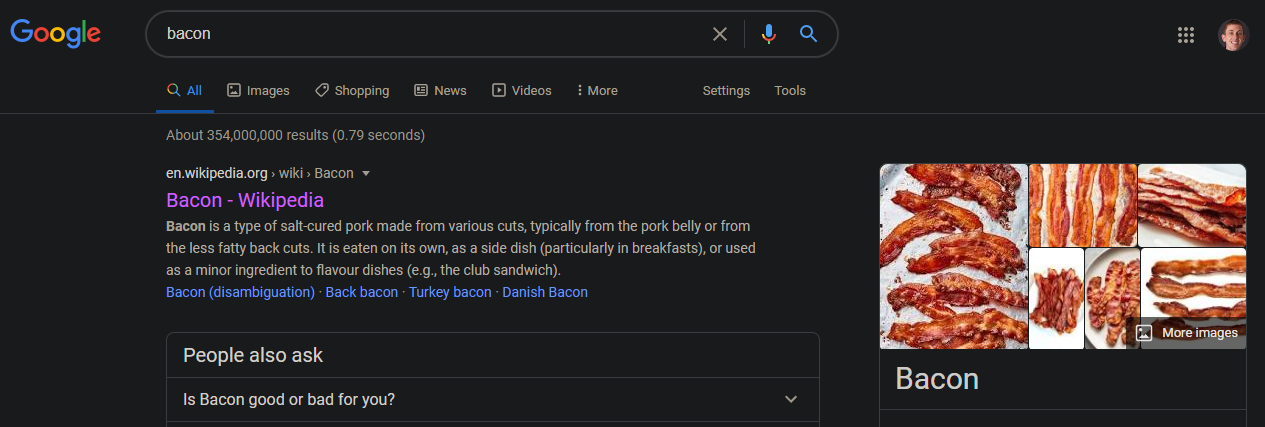The width and height of the screenshot is (1265, 427).
Task: Open the More images overlay
Action: (x=1187, y=333)
